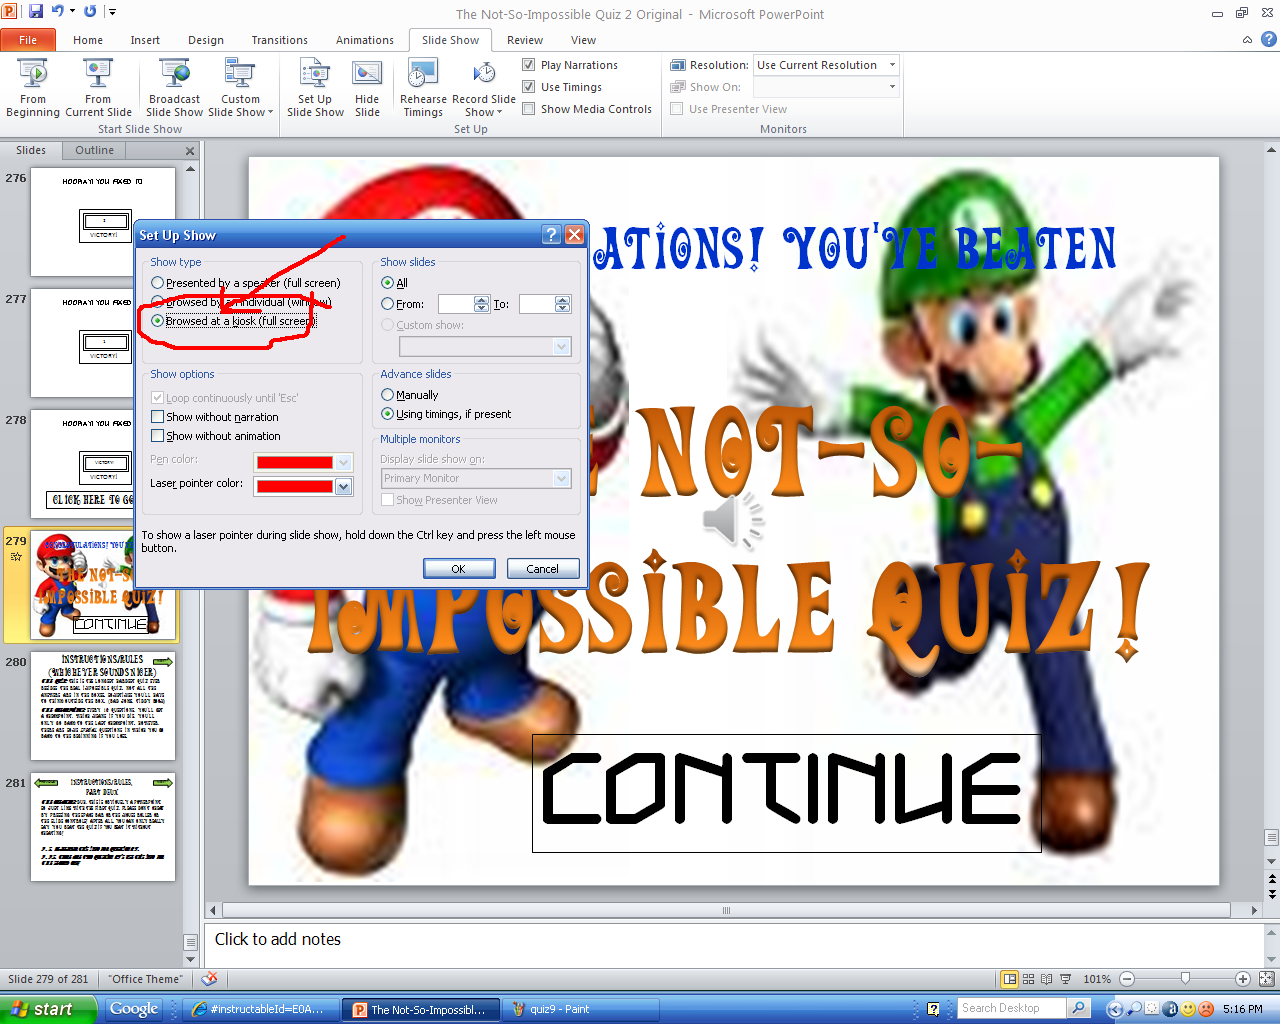This screenshot has height=1024, width=1280.
Task: Click Cancel in Set Up Show dialog
Action: click(543, 568)
